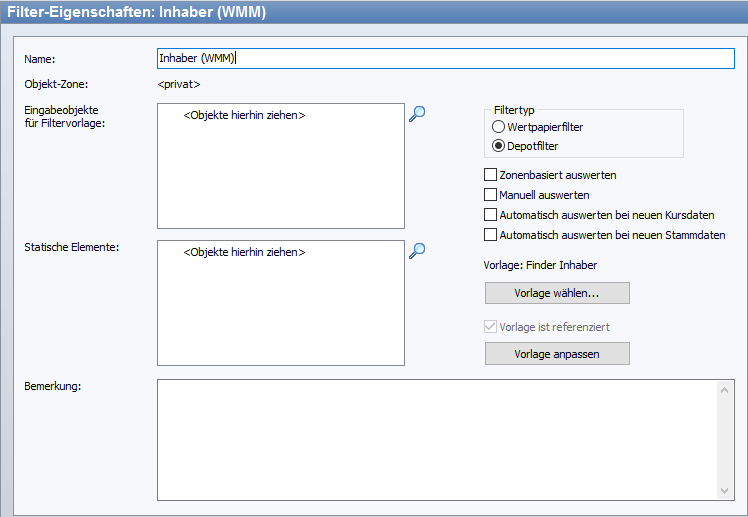Screen dimensions: 748x517
Task: Toggle automatic evaluation on new Kursdaten
Action: (x=491, y=215)
